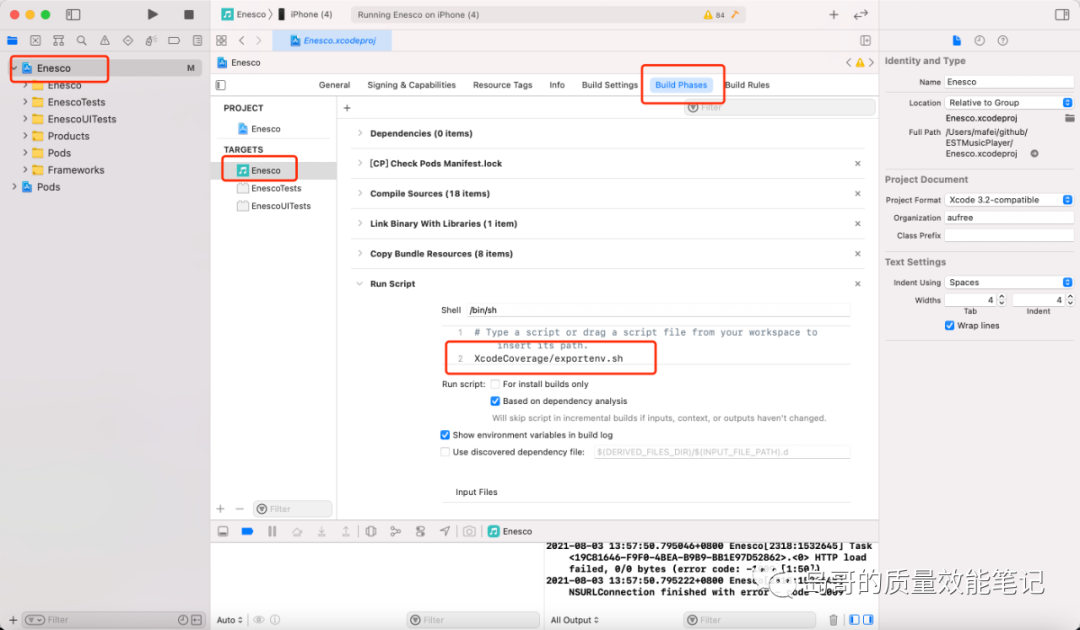1080x630 pixels.
Task: Run the Enesco scheme with the play button
Action: pos(152,14)
